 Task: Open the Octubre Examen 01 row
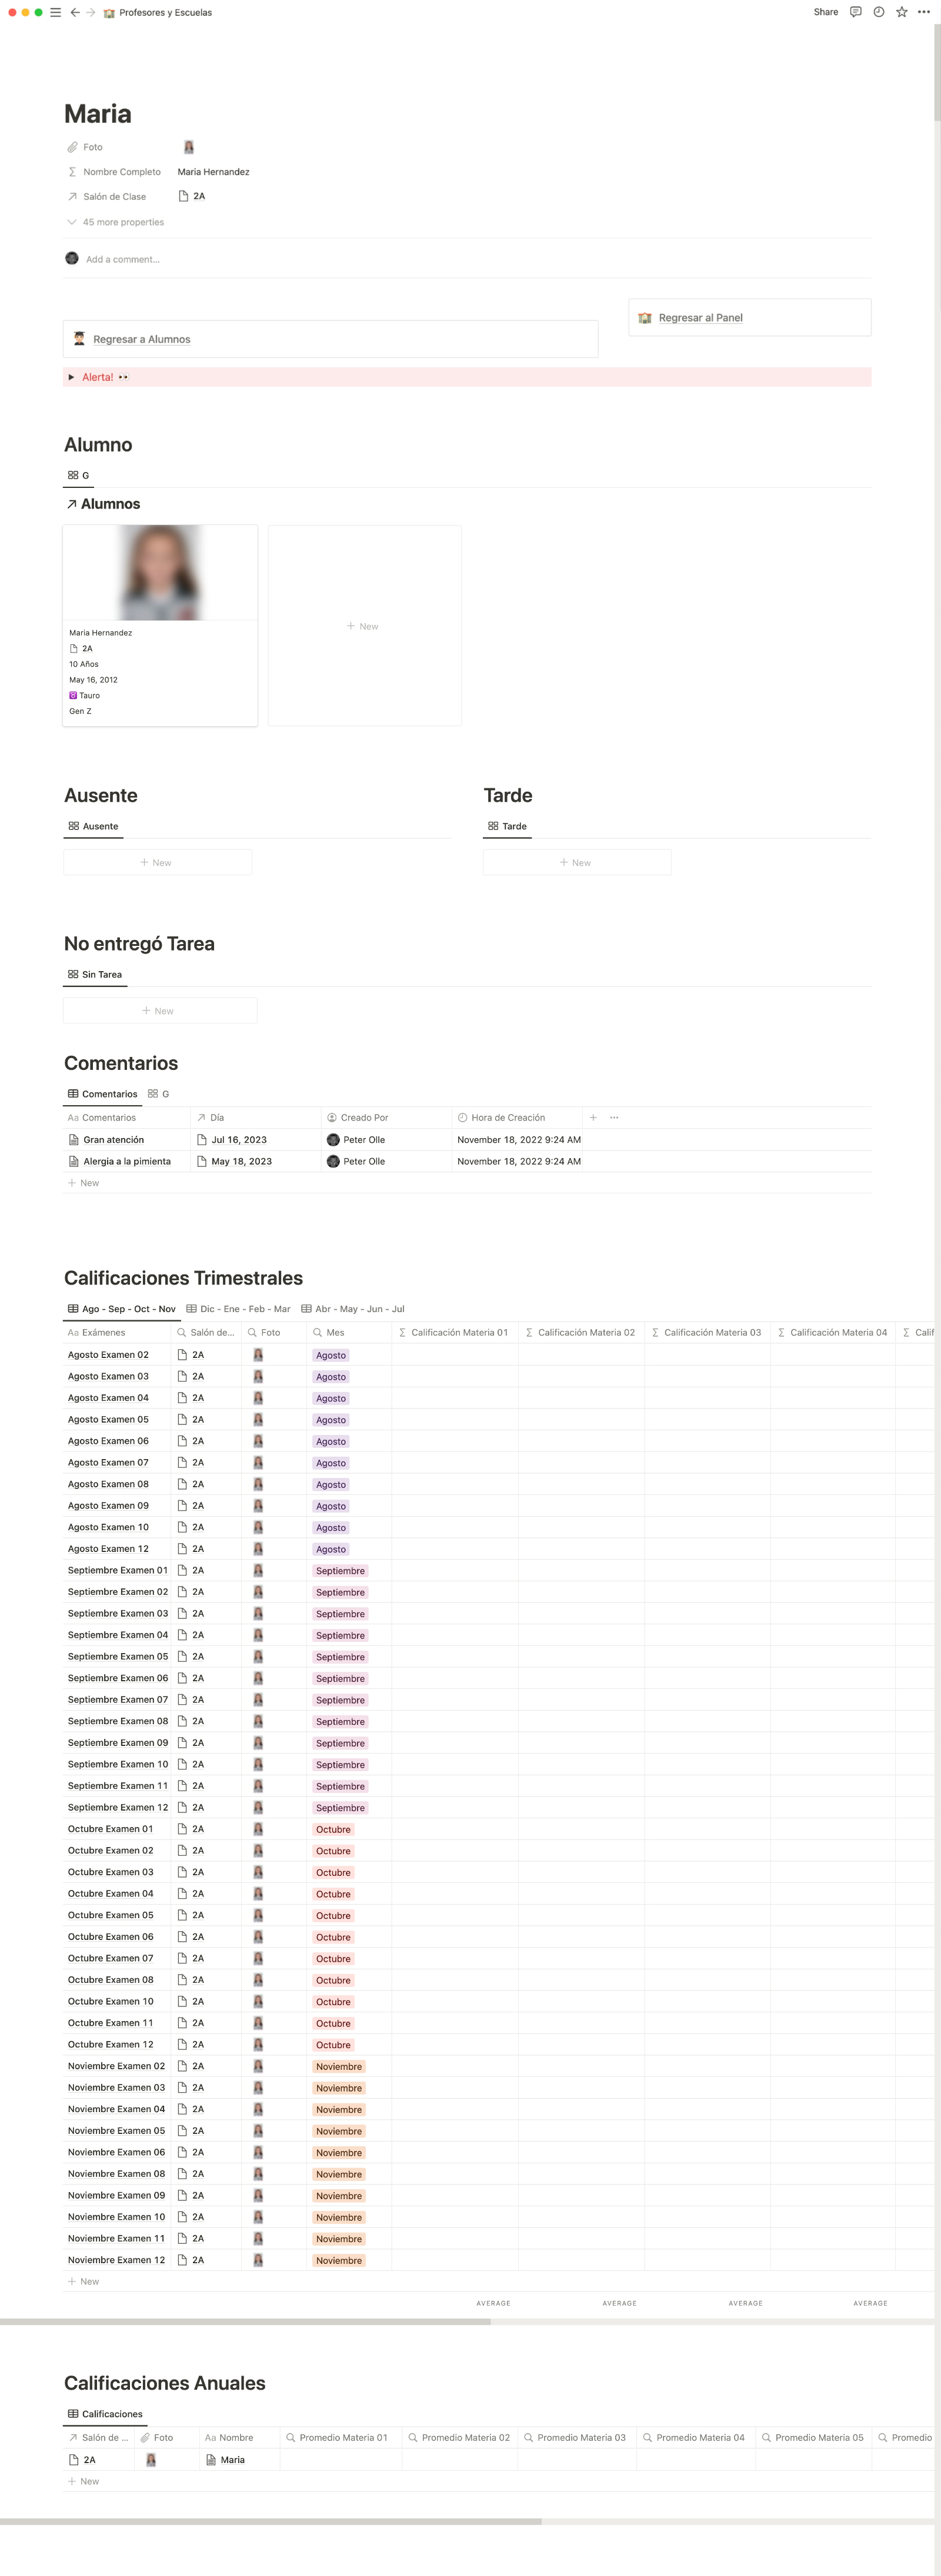pos(110,1829)
